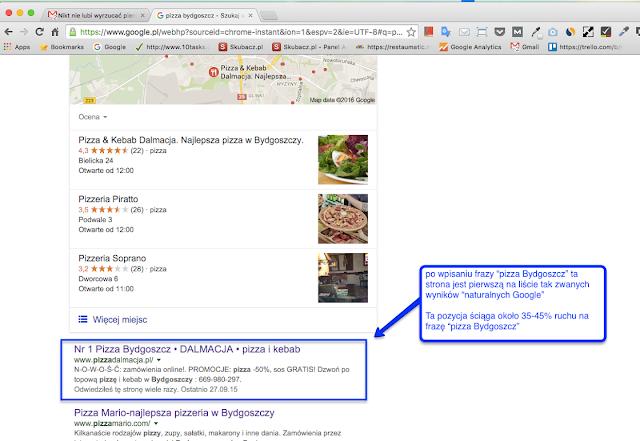Viewport: 640px width, 441px height.
Task: Open the red book extension icon
Action: [x=428, y=31]
